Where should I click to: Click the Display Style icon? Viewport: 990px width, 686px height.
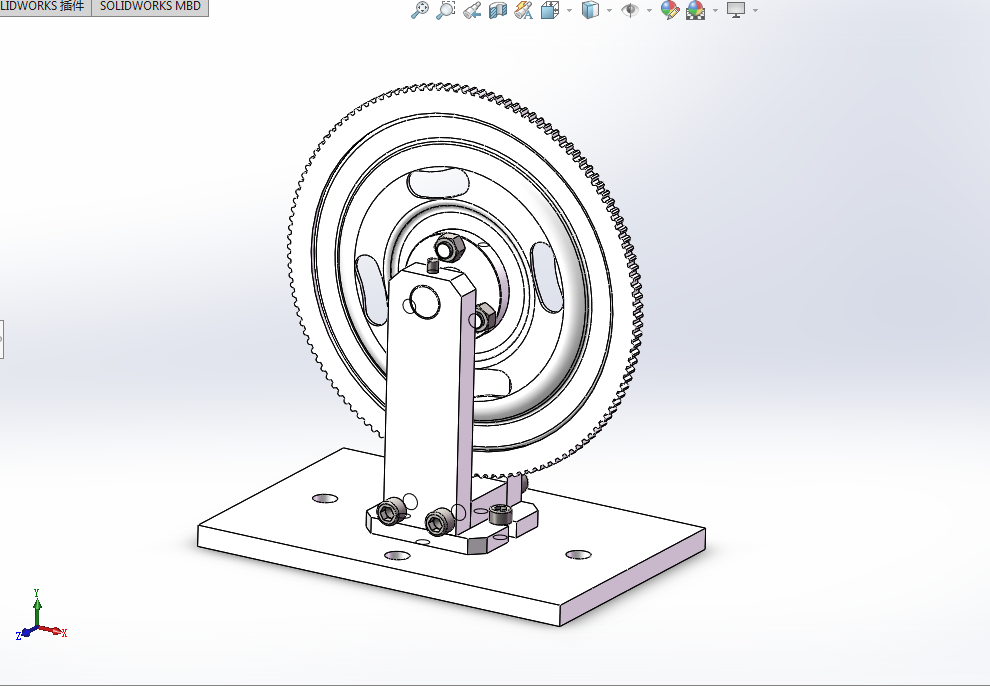(590, 9)
